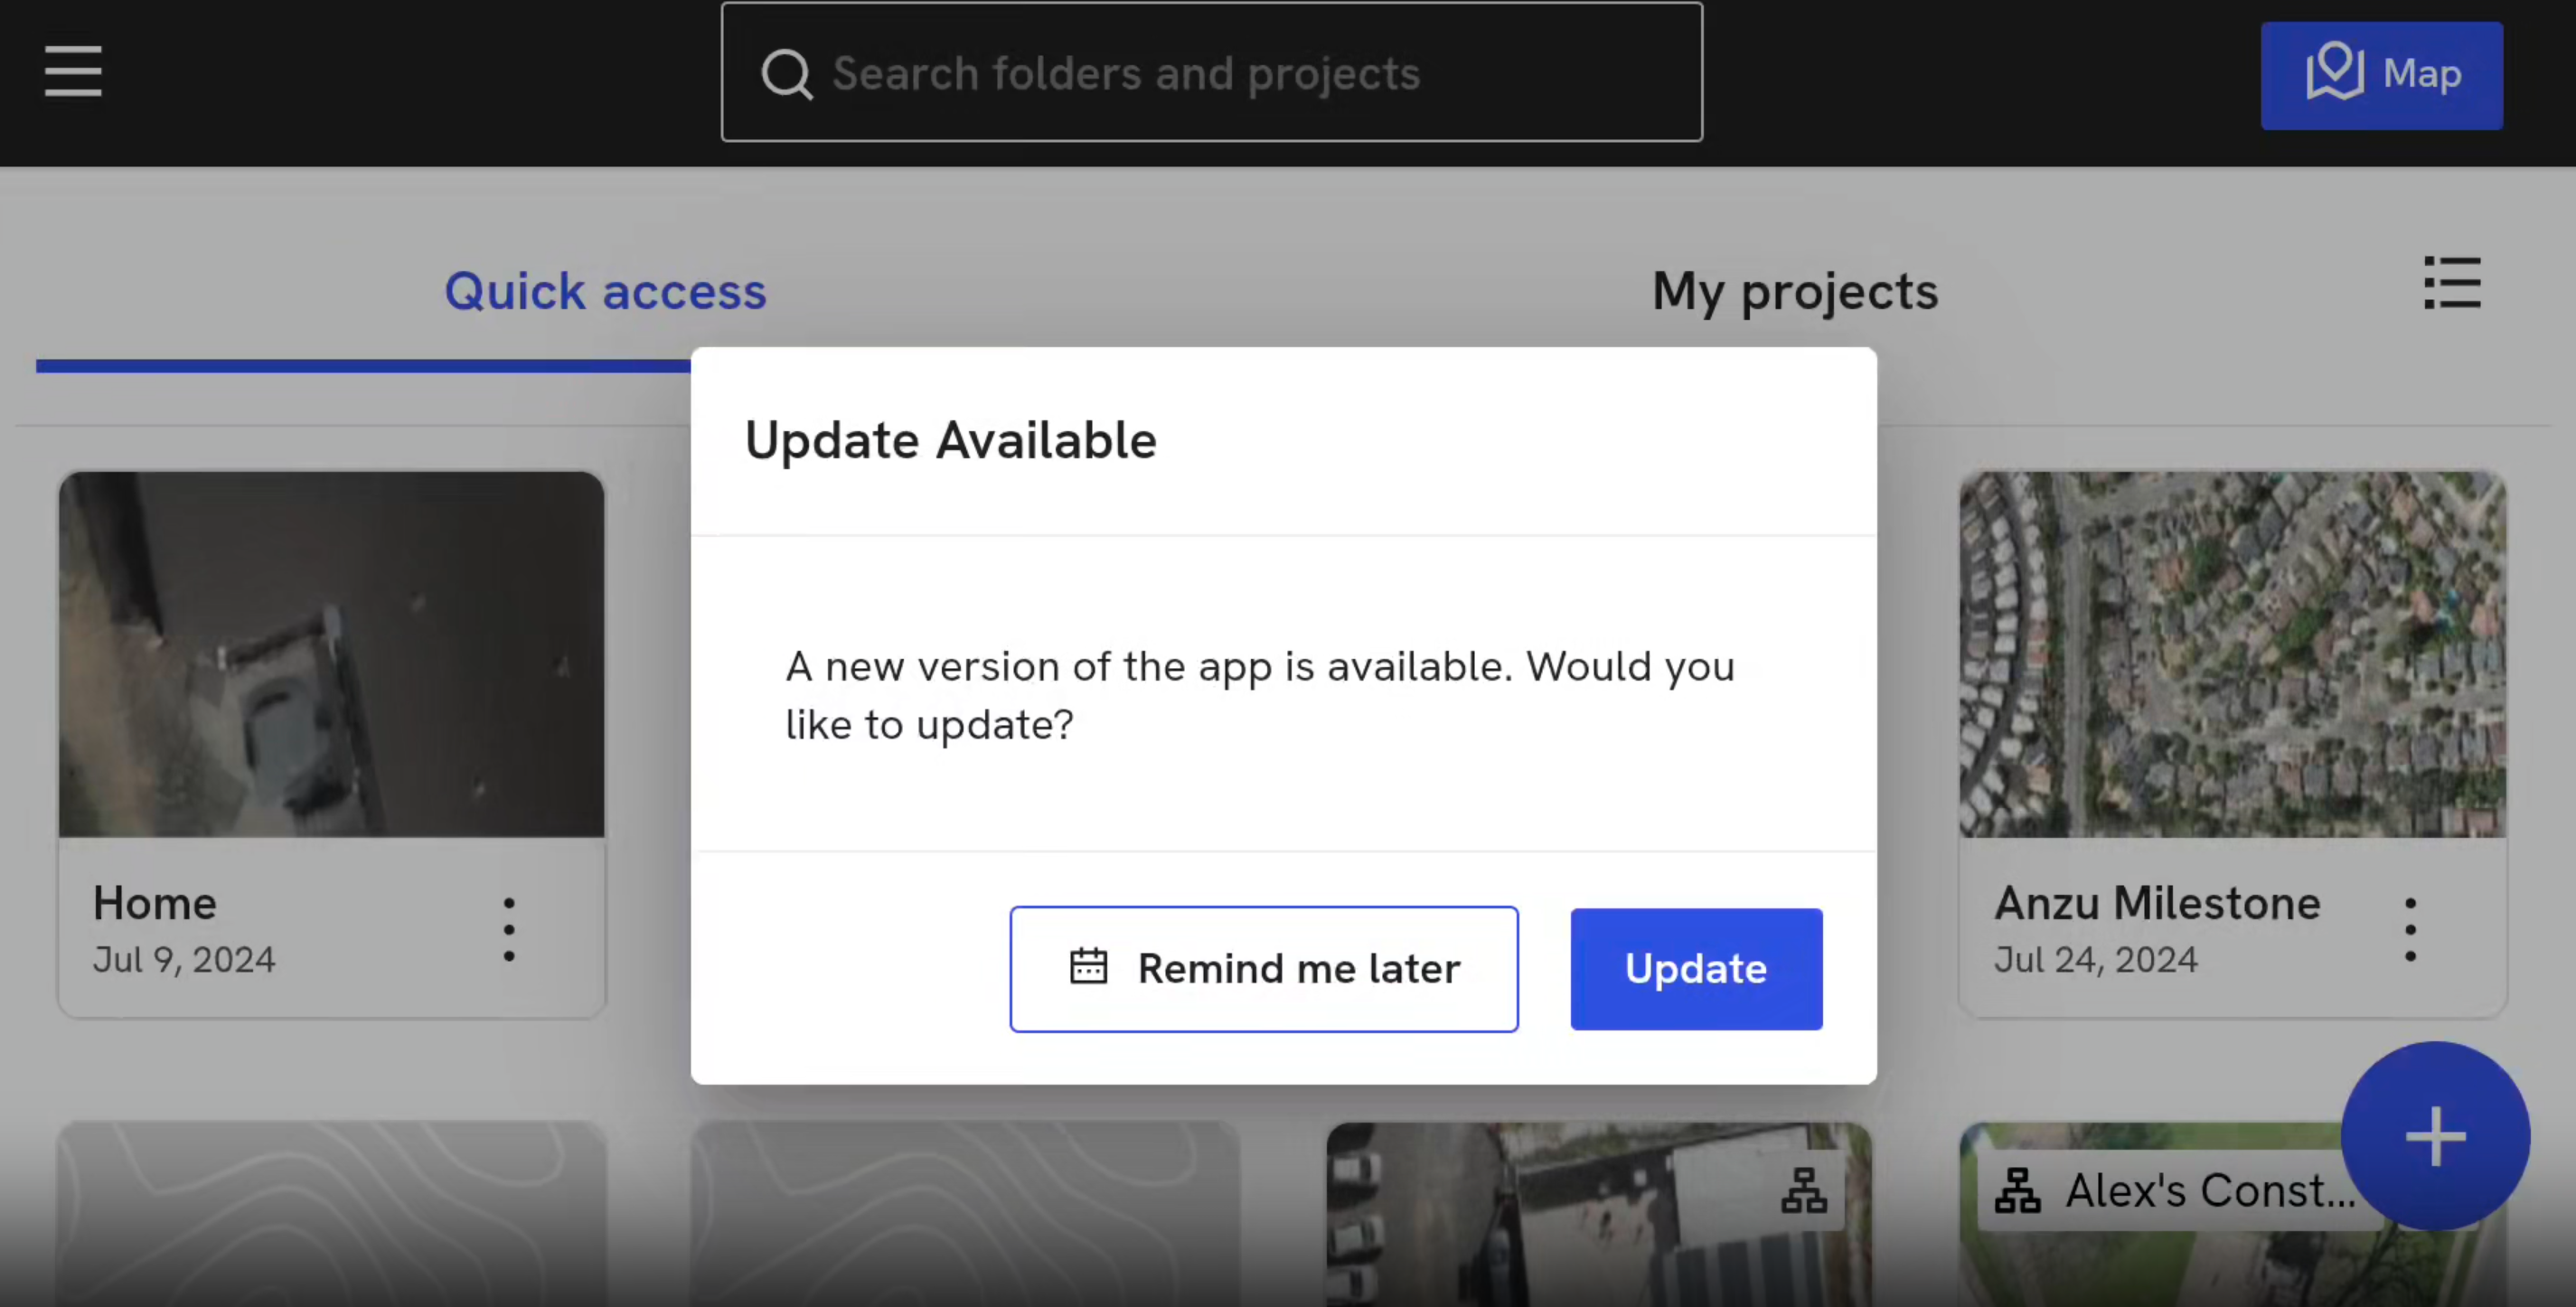The width and height of the screenshot is (2576, 1307).
Task: Choose Remind me later
Action: pyautogui.click(x=1264, y=968)
